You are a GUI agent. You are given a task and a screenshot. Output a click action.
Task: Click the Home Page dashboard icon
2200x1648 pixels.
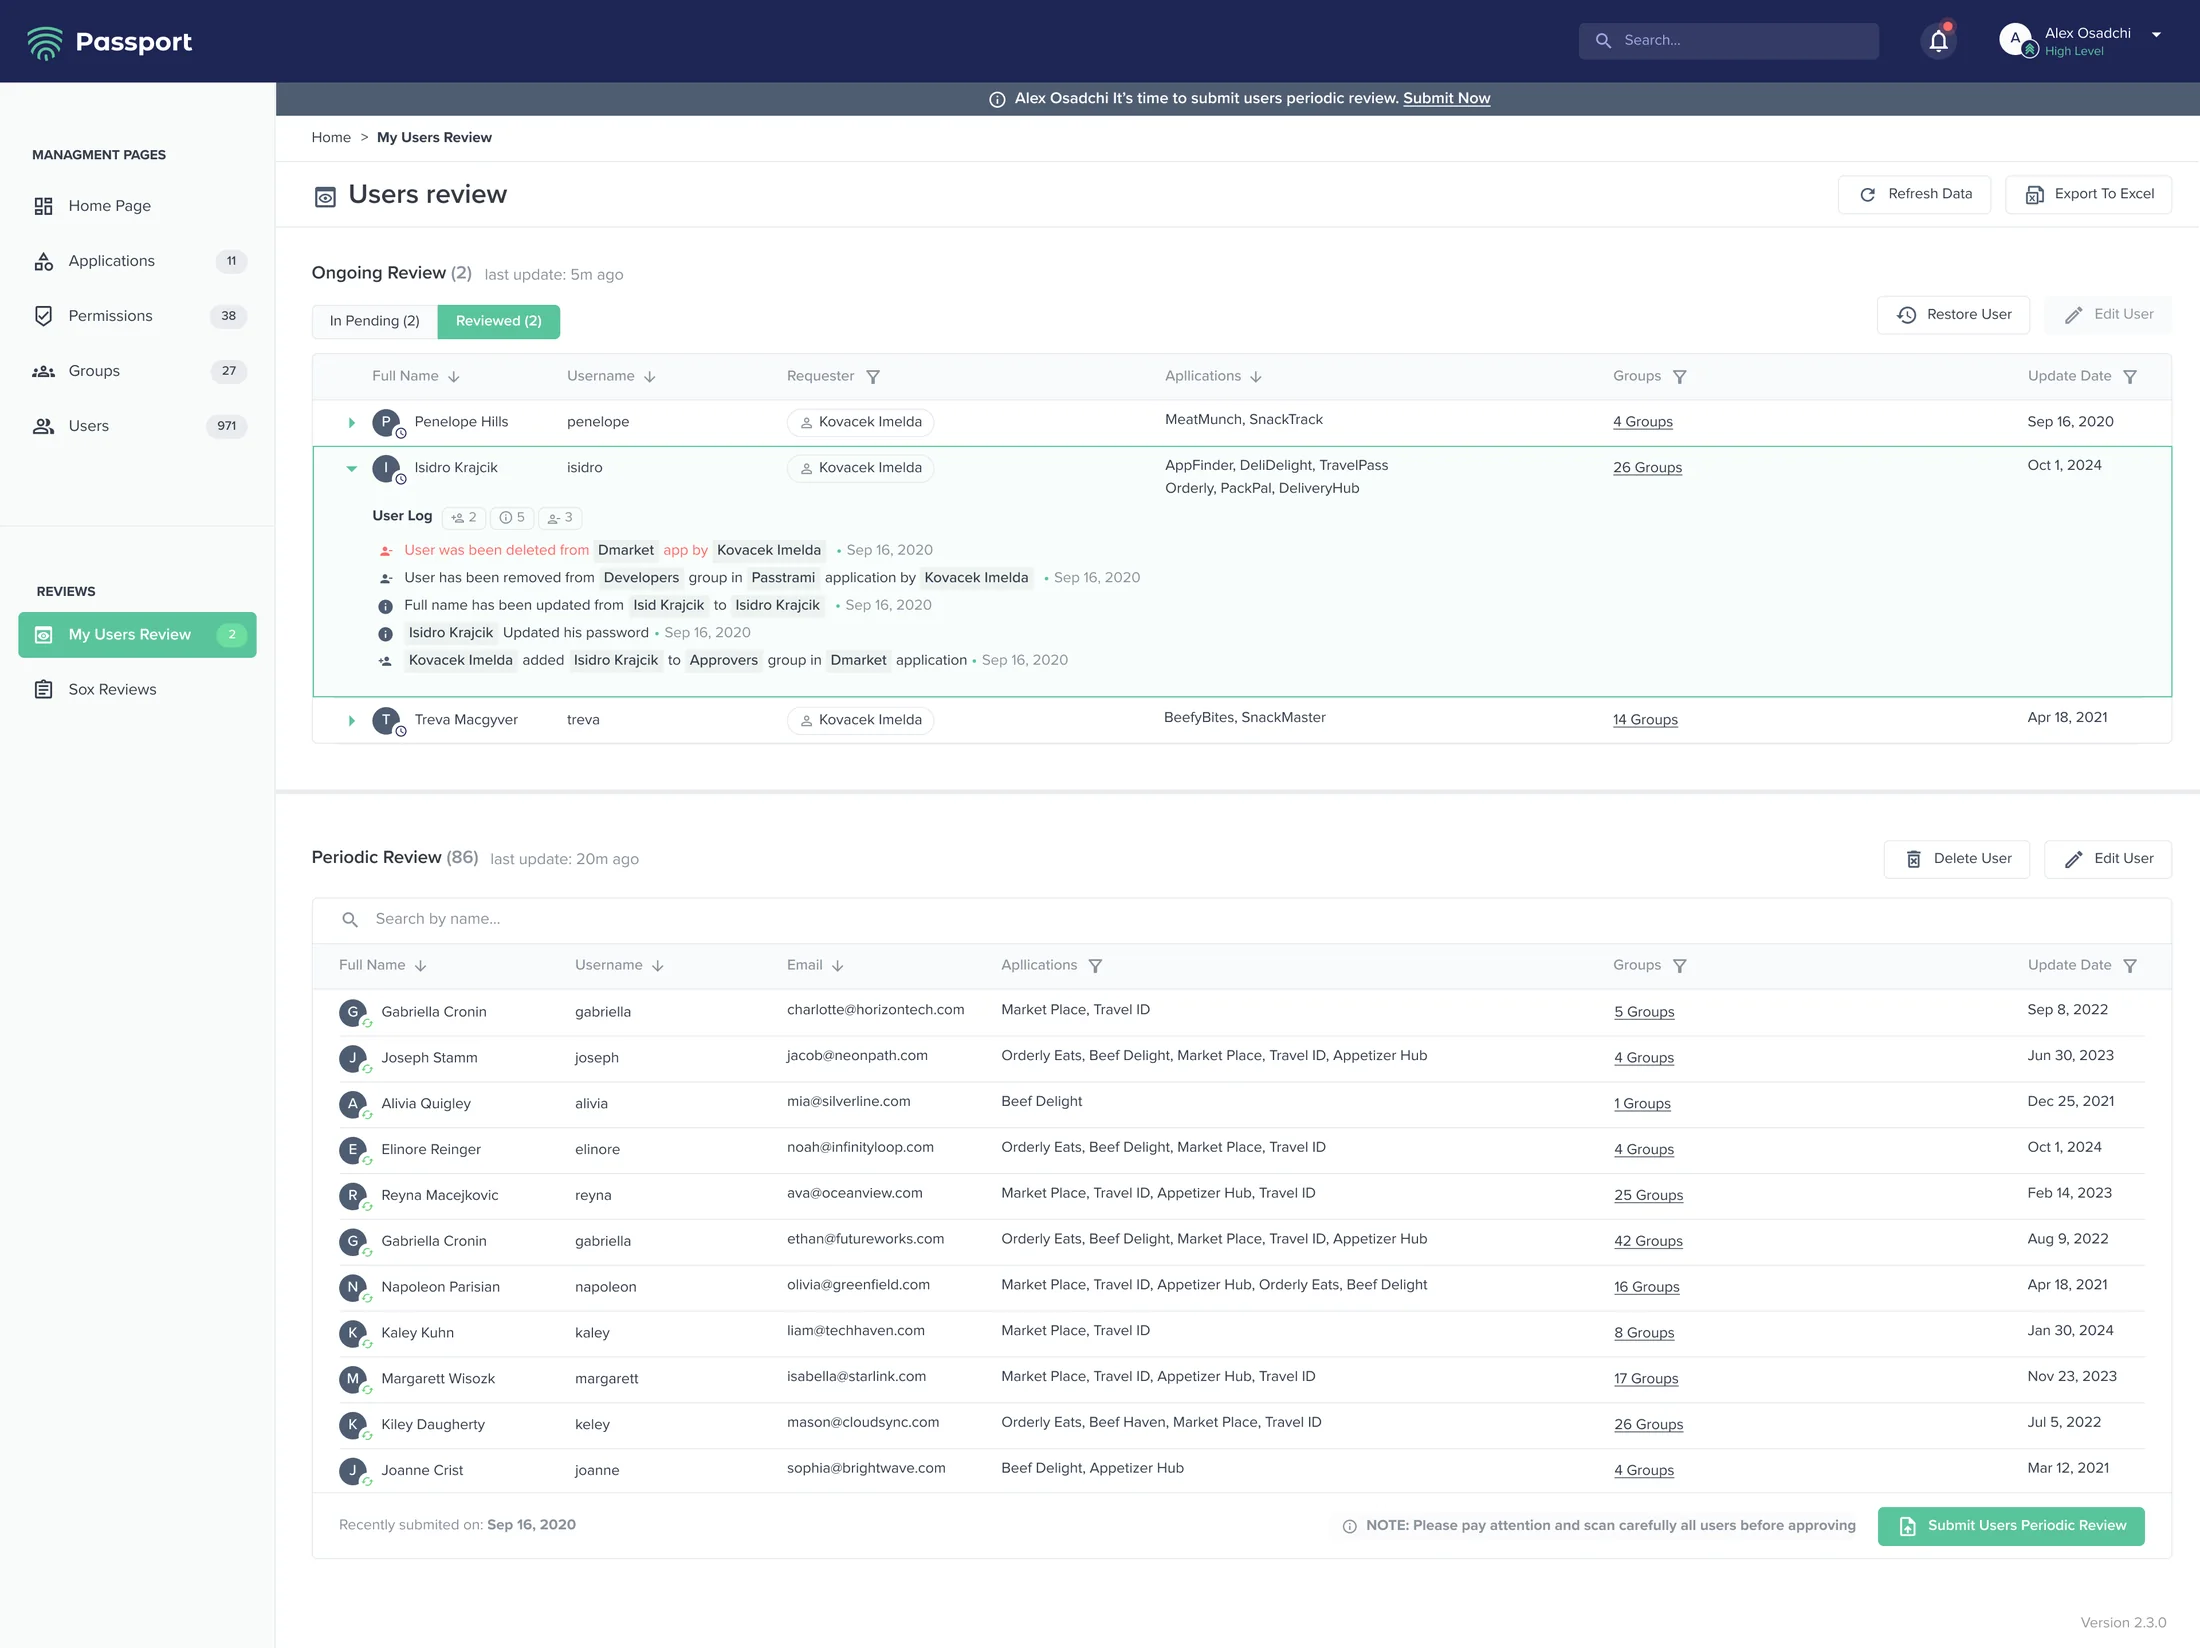pos(43,206)
